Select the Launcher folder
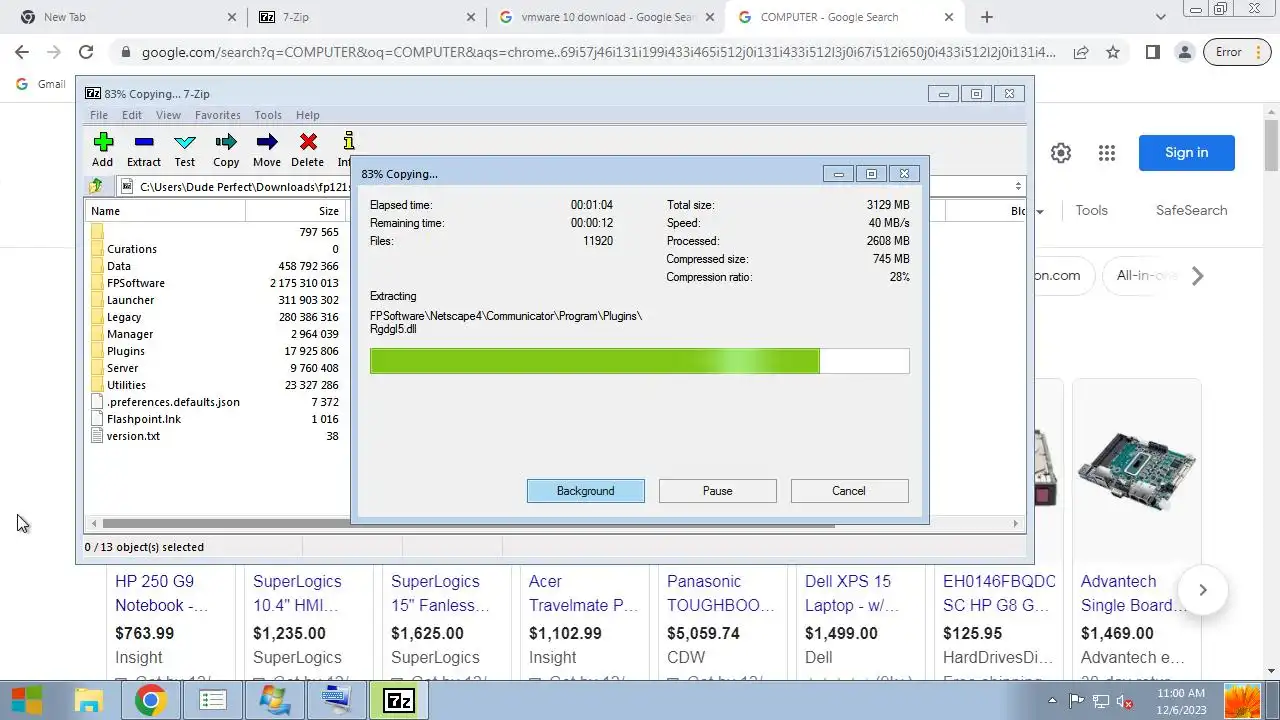 (x=131, y=300)
